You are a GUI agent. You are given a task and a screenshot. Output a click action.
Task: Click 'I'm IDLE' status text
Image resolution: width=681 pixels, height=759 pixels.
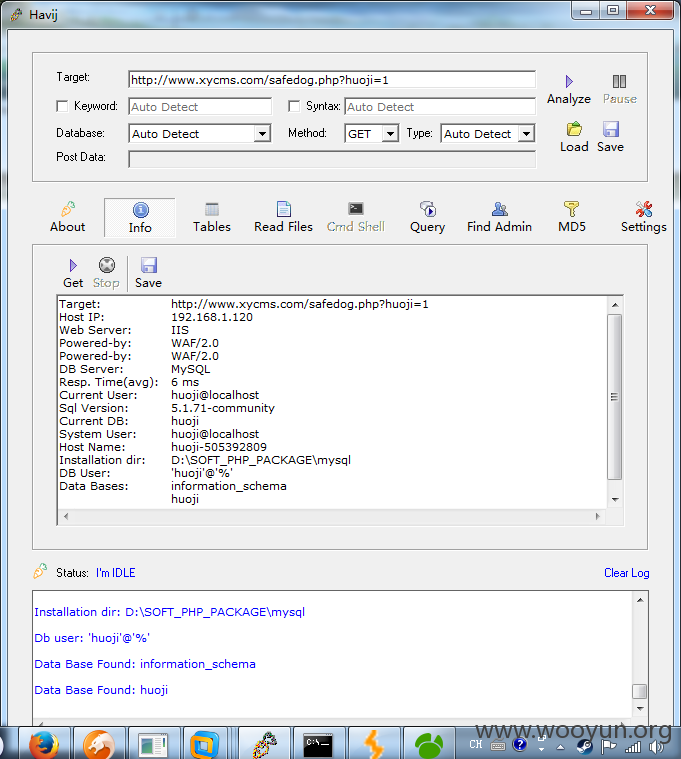point(116,573)
